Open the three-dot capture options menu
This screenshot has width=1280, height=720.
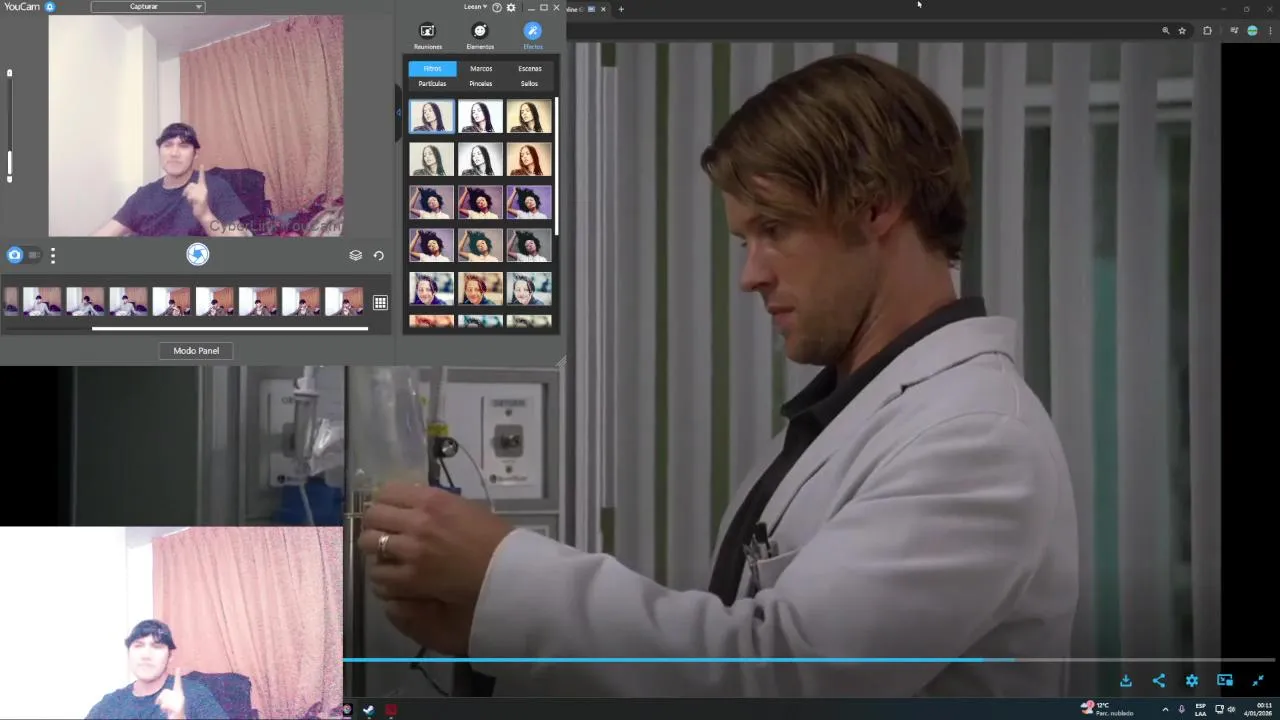[x=53, y=255]
